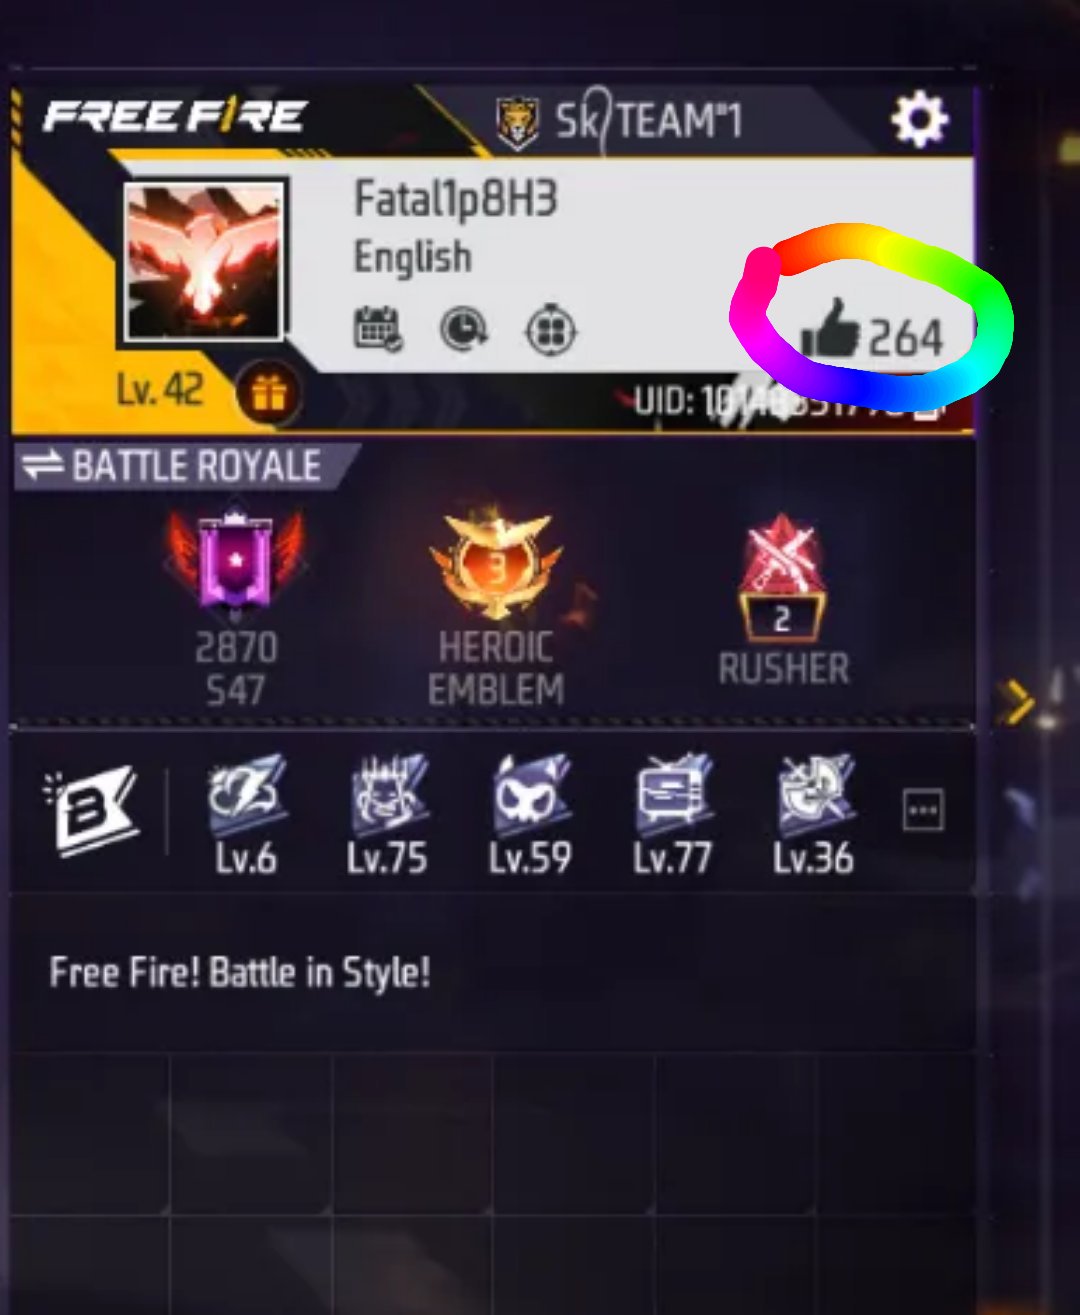
Task: Open the settings gear icon
Action: click(919, 120)
